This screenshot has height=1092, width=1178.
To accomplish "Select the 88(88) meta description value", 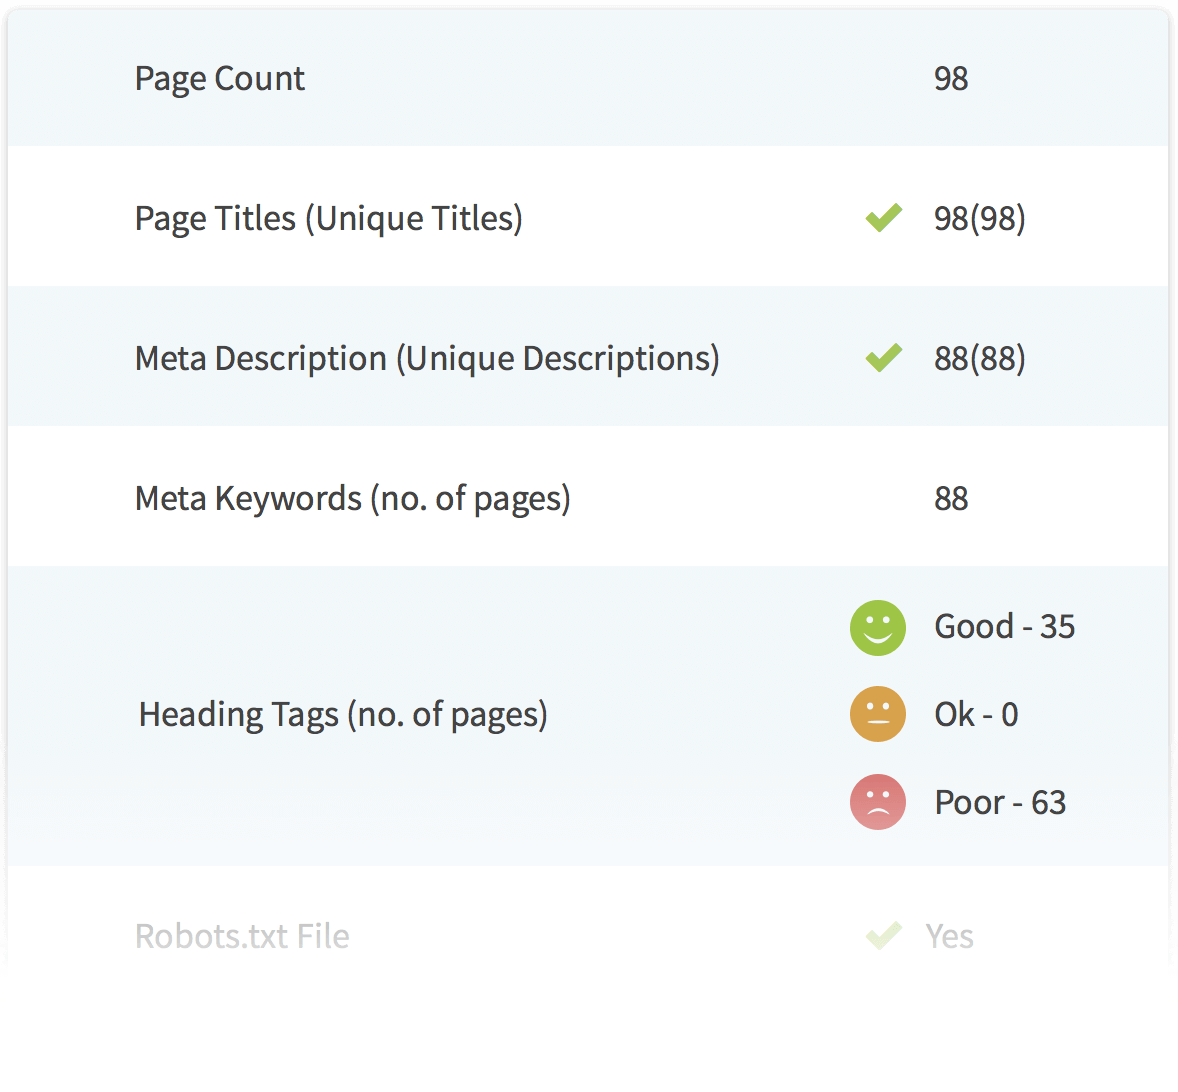I will pos(980,359).
